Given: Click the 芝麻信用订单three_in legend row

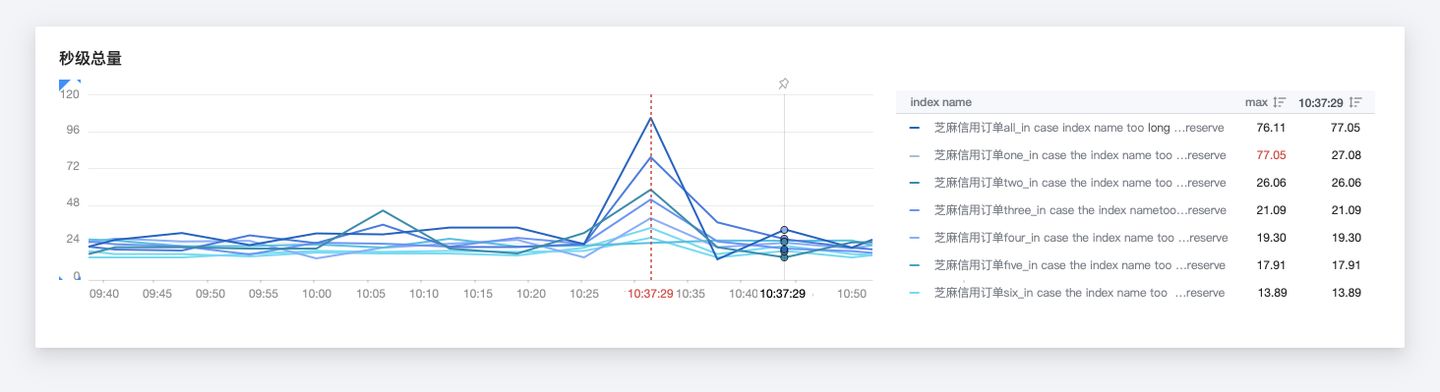Looking at the screenshot, I should (1135, 210).
